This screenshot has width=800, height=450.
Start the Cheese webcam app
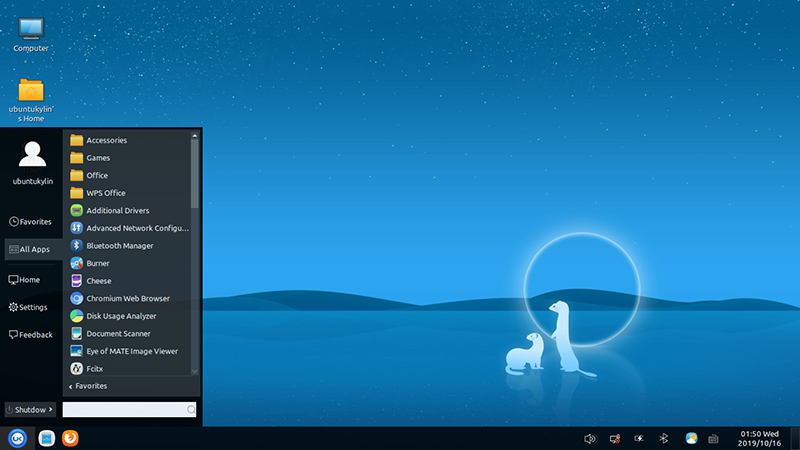[98, 281]
